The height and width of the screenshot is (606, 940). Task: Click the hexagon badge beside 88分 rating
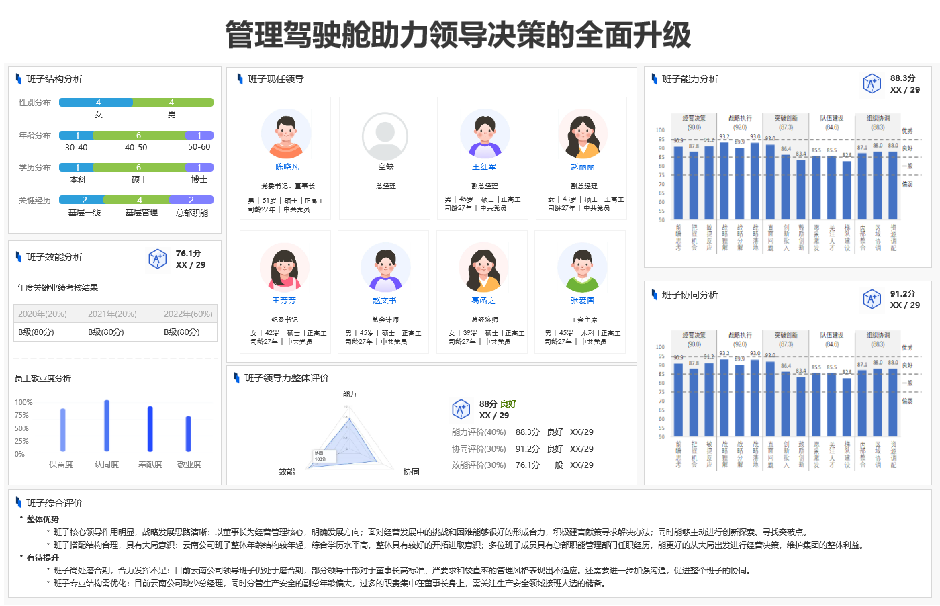tap(461, 408)
